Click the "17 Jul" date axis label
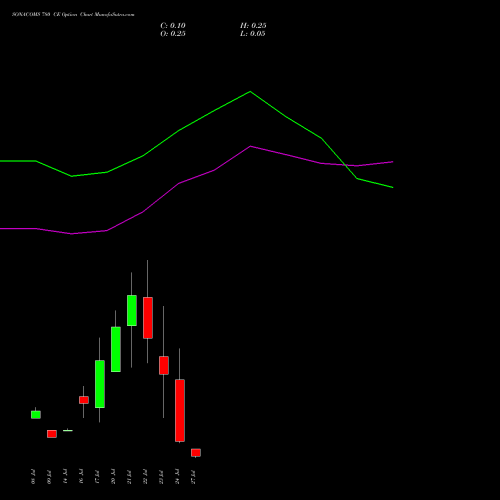Screen dimensions: 500x500 pos(97,477)
